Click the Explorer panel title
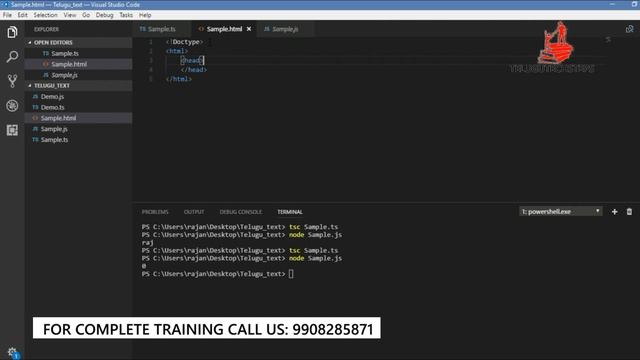The width and height of the screenshot is (640, 360). (47, 29)
